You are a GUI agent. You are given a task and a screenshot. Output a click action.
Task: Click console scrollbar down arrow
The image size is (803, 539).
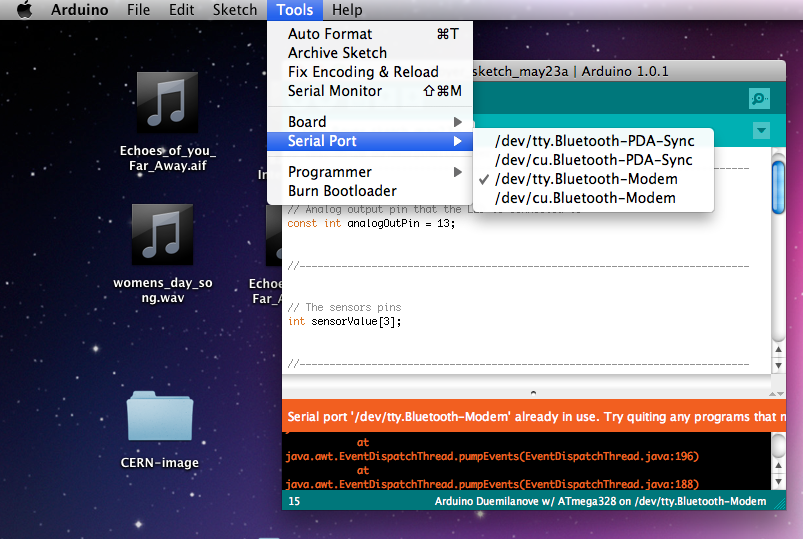778,482
